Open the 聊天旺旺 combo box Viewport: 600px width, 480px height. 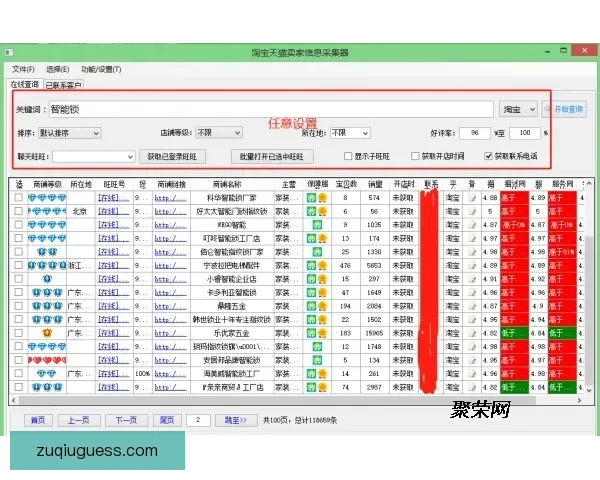[x=94, y=157]
